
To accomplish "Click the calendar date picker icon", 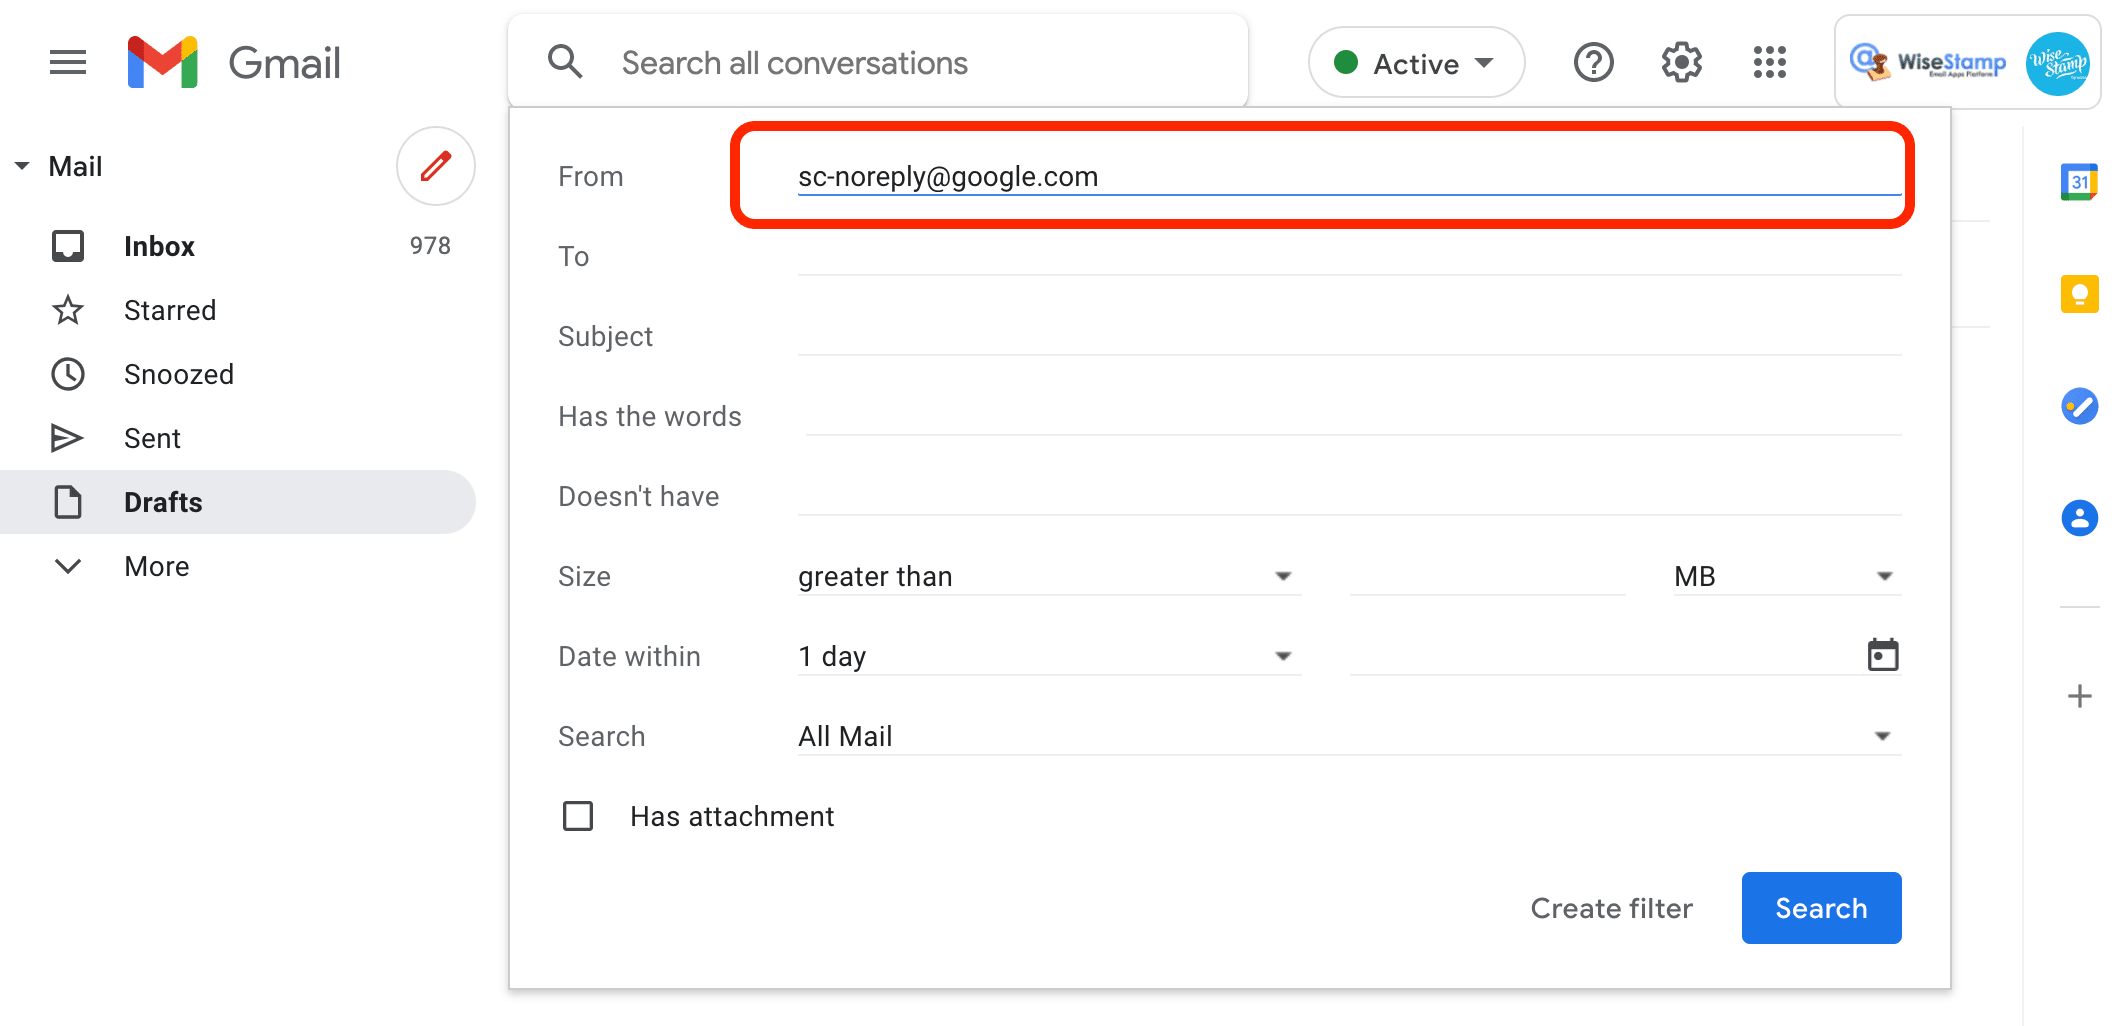I will pyautogui.click(x=1882, y=656).
